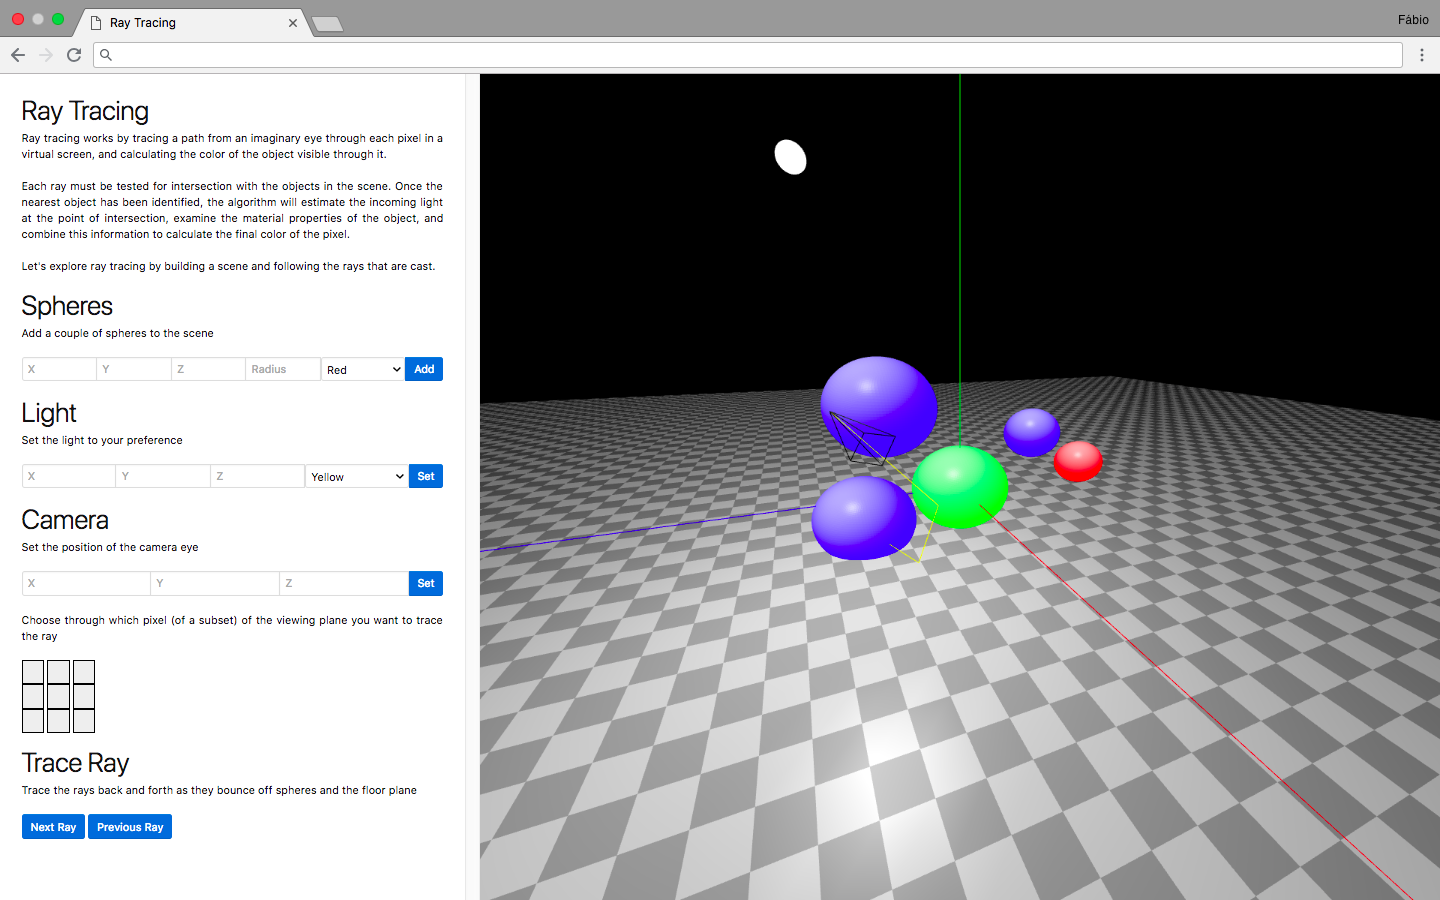Screen dimensions: 1440x900
Task: Select the bottom-left pixel grid cell
Action: 33,721
